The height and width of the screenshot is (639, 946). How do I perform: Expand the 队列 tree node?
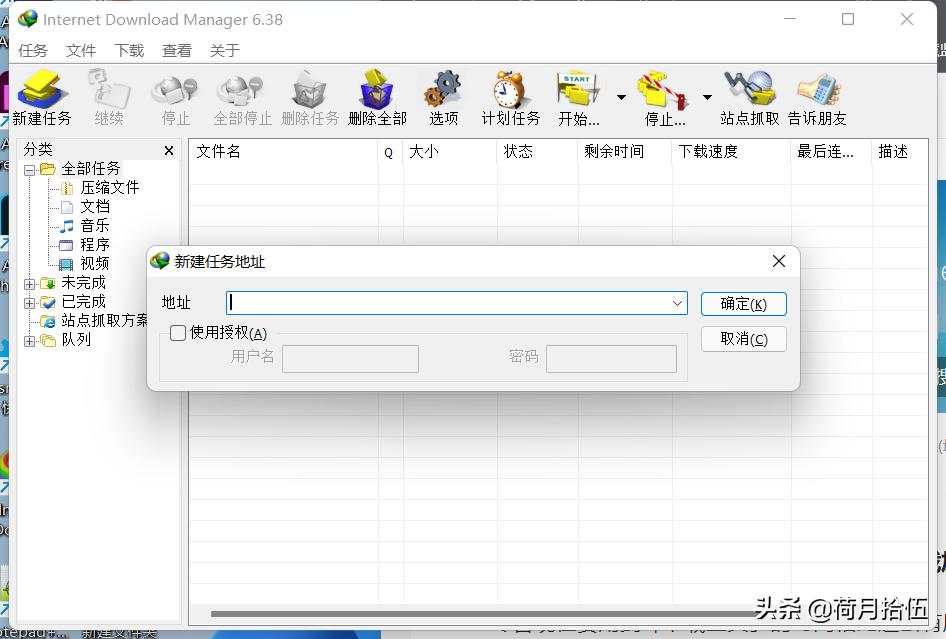click(x=29, y=341)
